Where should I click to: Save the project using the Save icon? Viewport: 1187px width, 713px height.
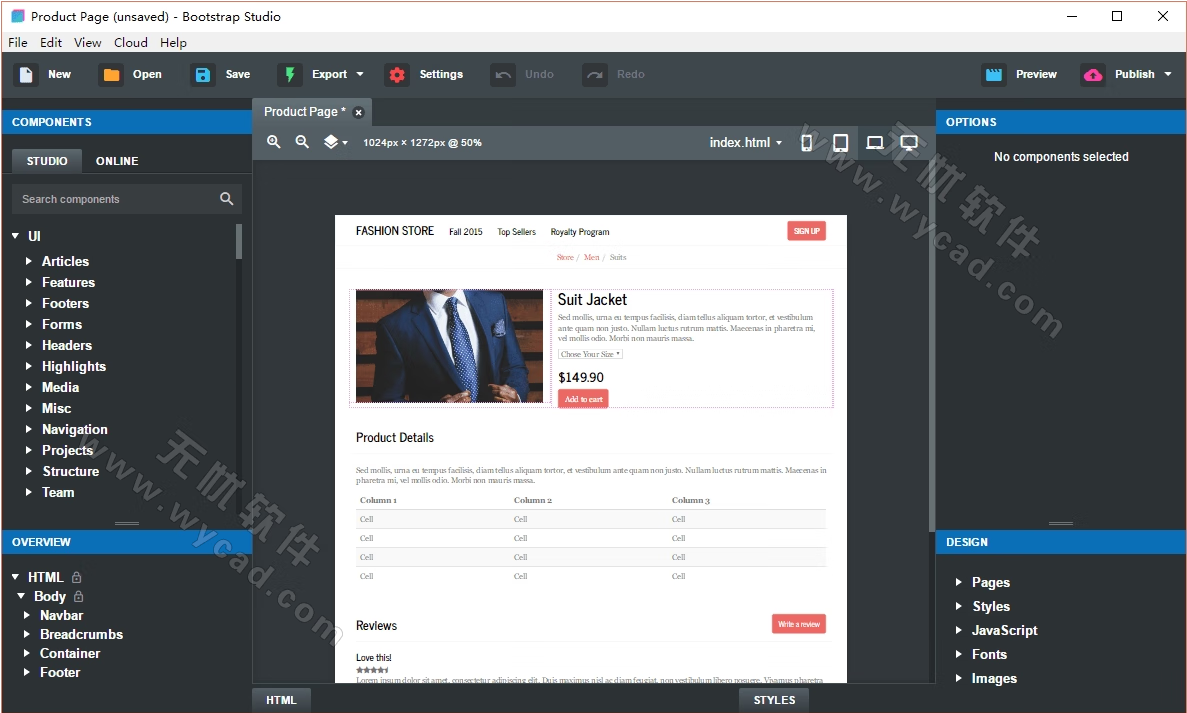(x=203, y=74)
